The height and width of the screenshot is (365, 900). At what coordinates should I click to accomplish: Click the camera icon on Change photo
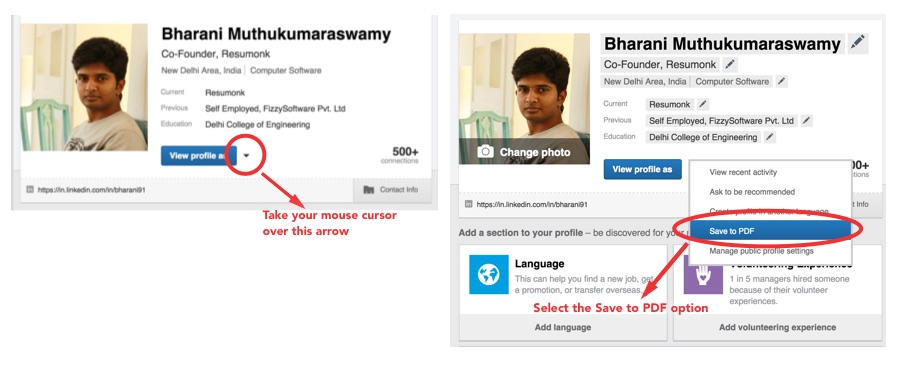tap(486, 152)
